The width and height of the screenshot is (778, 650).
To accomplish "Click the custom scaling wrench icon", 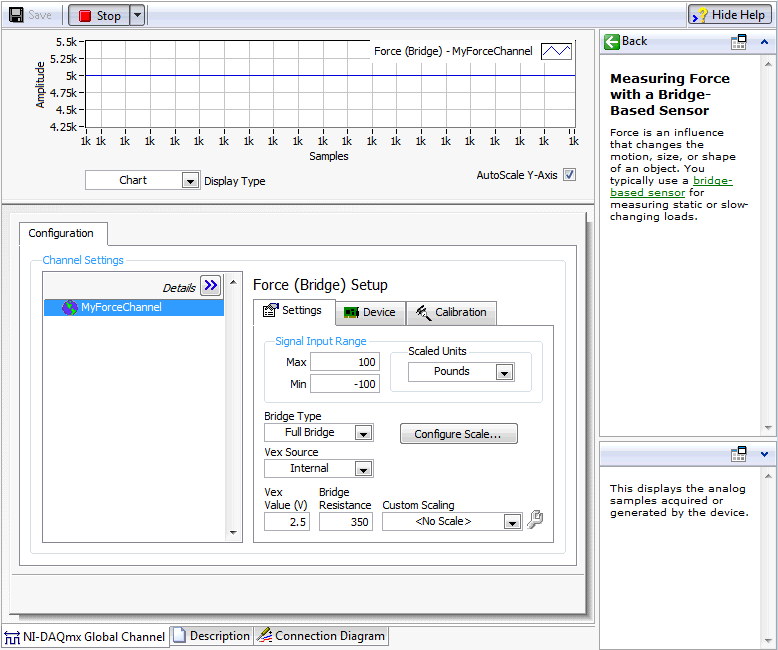I will tap(535, 520).
